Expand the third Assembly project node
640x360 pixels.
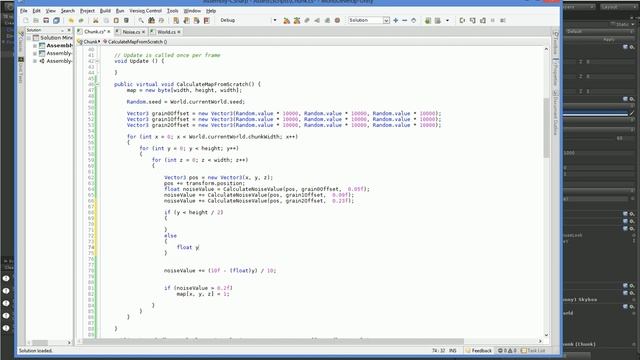(35, 61)
